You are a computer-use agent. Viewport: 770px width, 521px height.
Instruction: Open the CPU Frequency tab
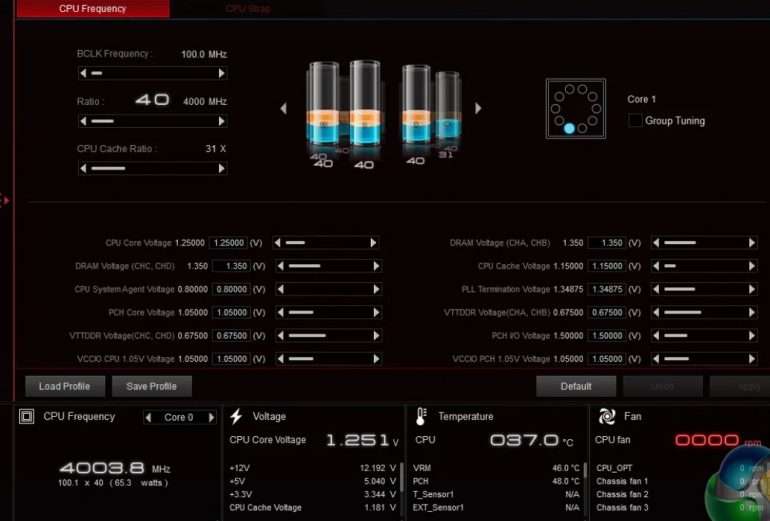(x=93, y=9)
